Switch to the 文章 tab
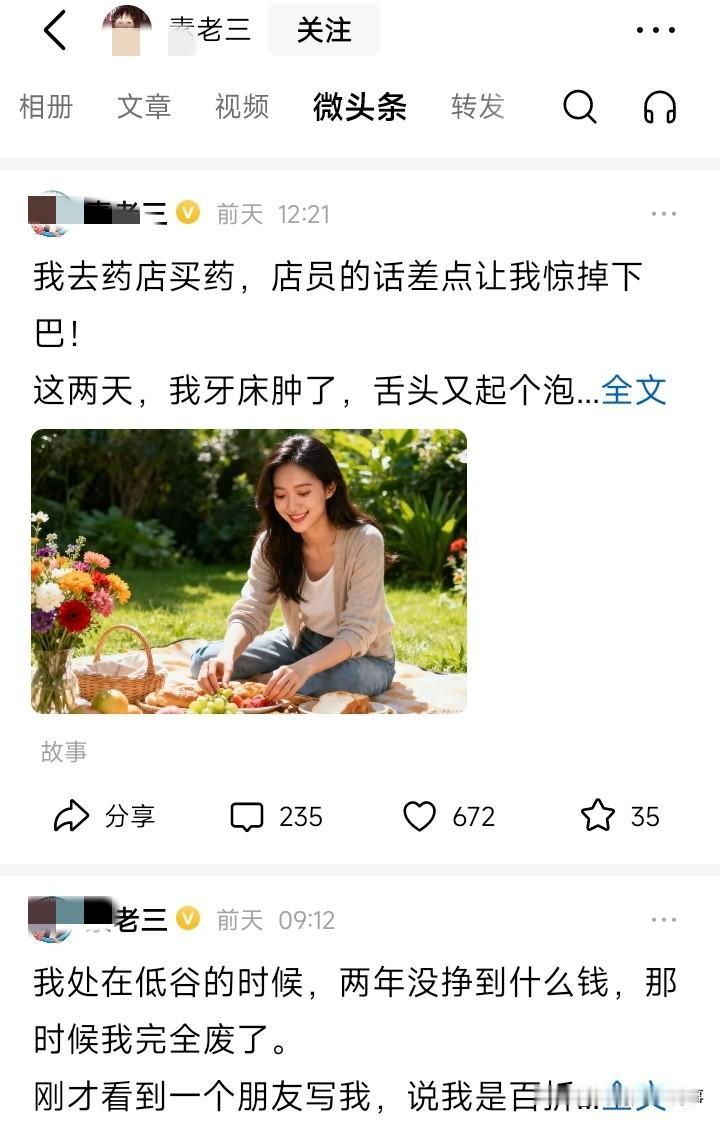Image resolution: width=720 pixels, height=1122 pixels. pyautogui.click(x=144, y=107)
